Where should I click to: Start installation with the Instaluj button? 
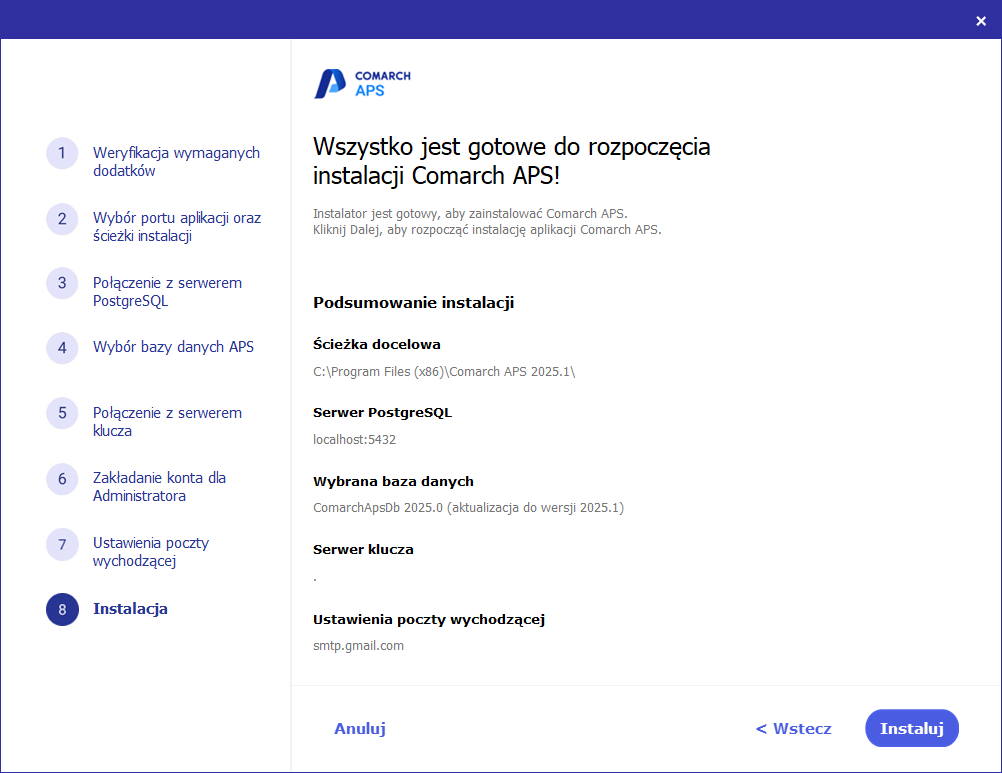click(911, 728)
